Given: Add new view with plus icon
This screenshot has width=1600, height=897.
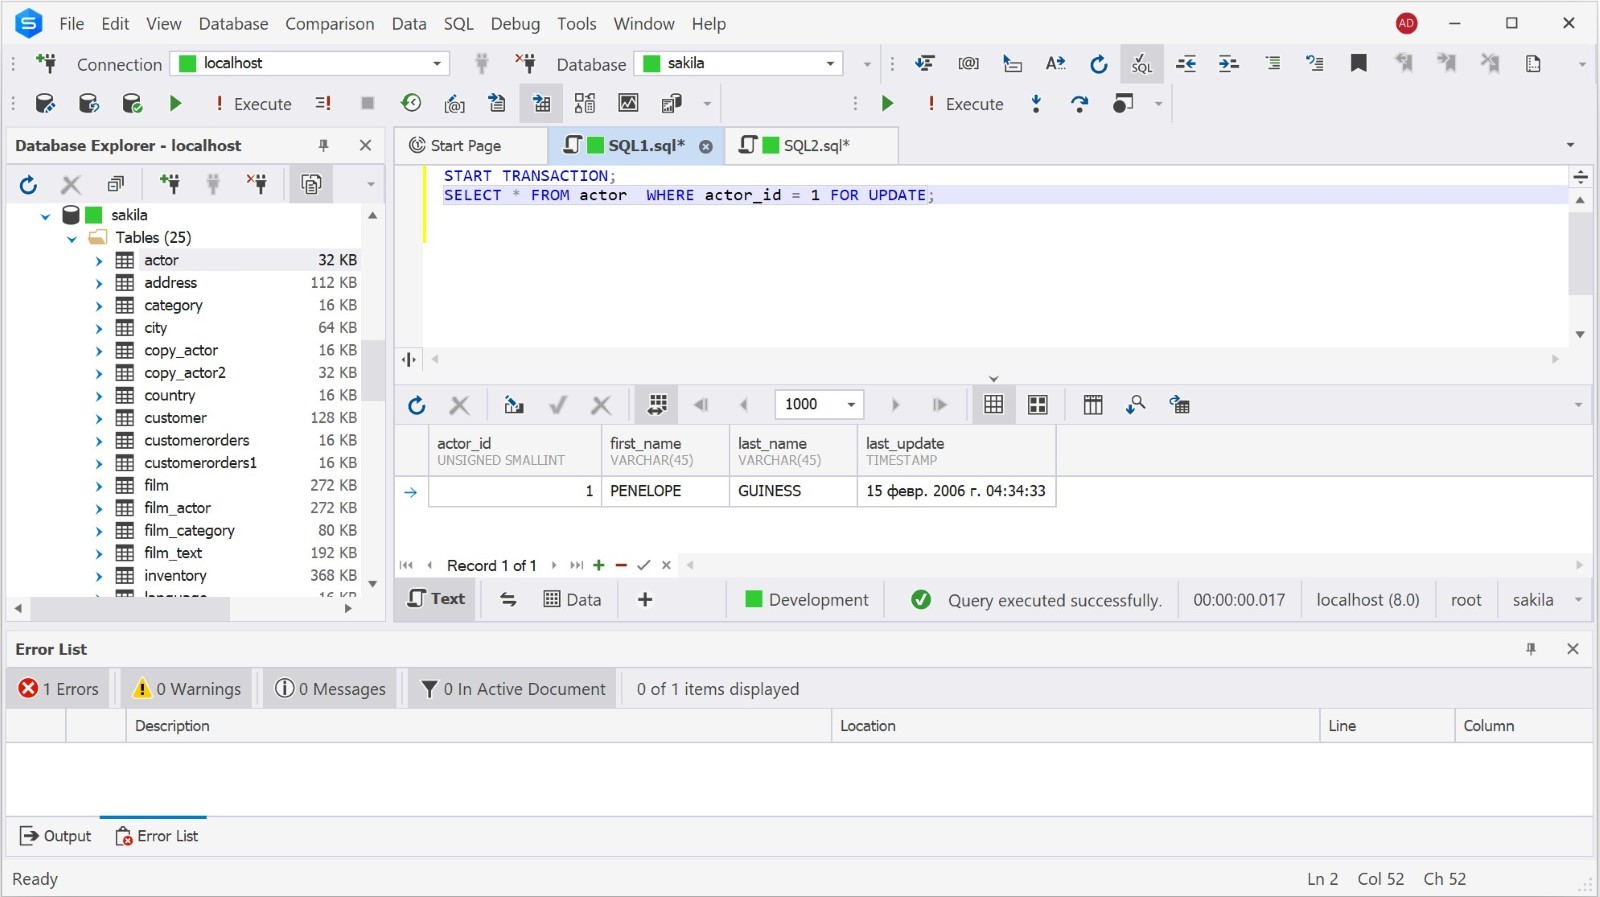Looking at the screenshot, I should click(x=645, y=600).
